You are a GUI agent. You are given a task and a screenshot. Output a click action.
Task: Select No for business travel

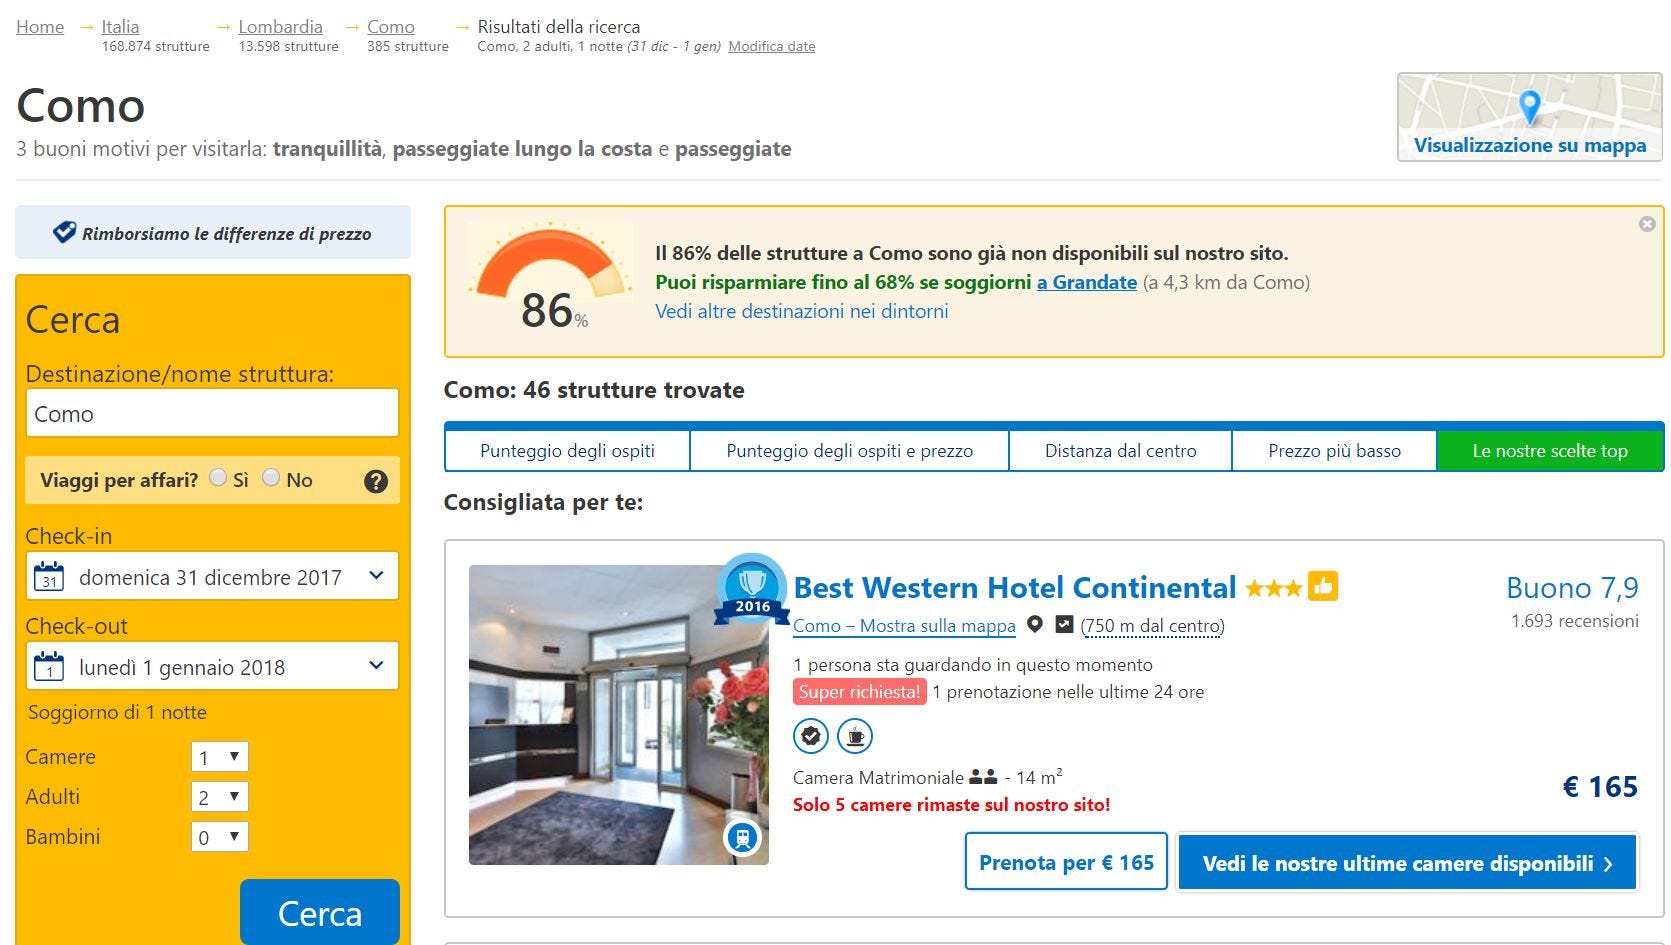[271, 478]
